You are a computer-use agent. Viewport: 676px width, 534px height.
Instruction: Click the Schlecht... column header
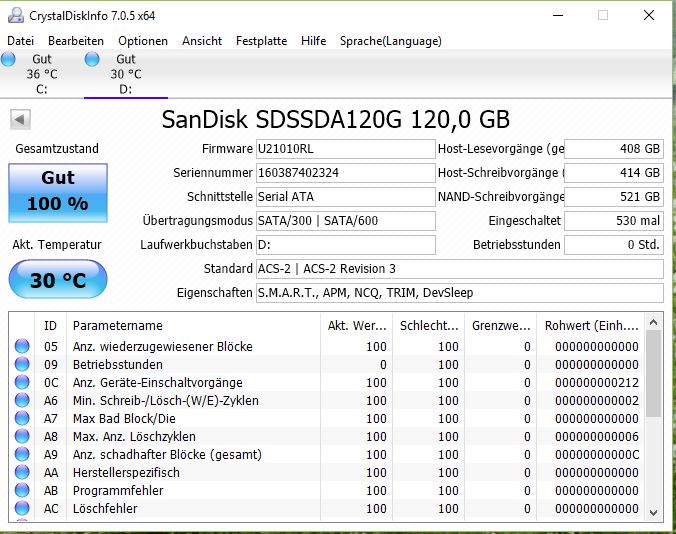pyautogui.click(x=429, y=325)
